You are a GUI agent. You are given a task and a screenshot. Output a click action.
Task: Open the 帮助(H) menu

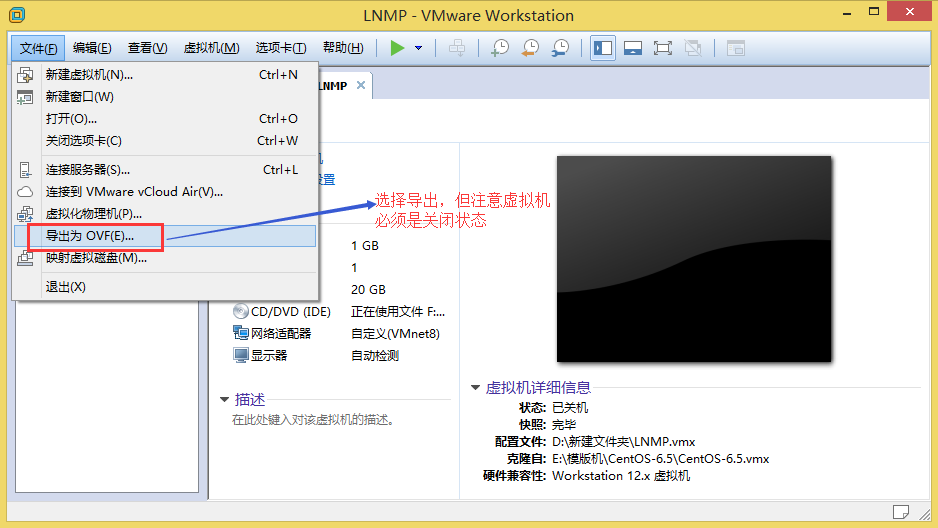[343, 48]
